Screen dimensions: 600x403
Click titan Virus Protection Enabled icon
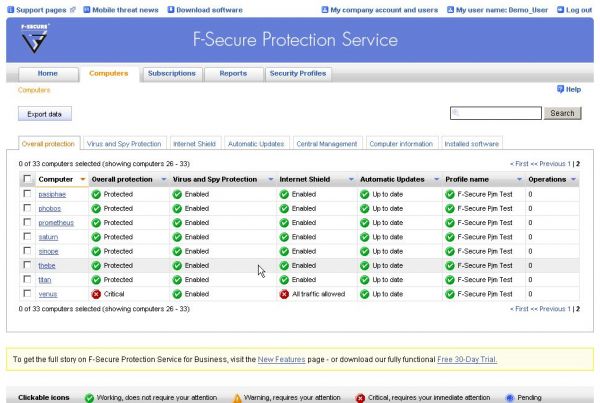pos(177,280)
